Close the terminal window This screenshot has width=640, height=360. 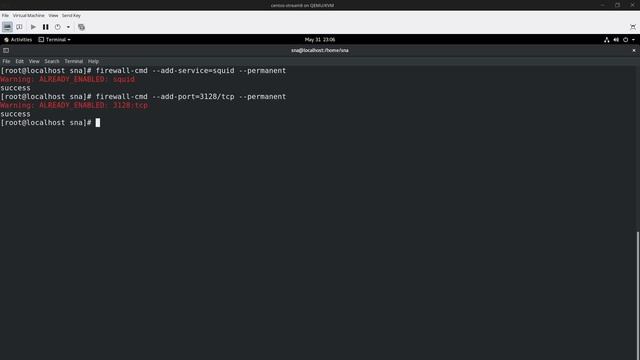pos(633,51)
